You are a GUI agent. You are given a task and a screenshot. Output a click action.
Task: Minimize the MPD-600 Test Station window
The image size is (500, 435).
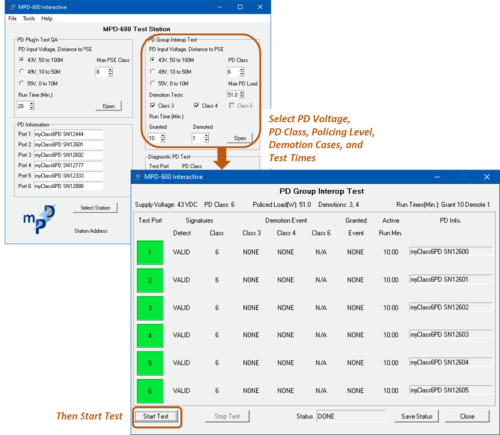coord(220,7)
